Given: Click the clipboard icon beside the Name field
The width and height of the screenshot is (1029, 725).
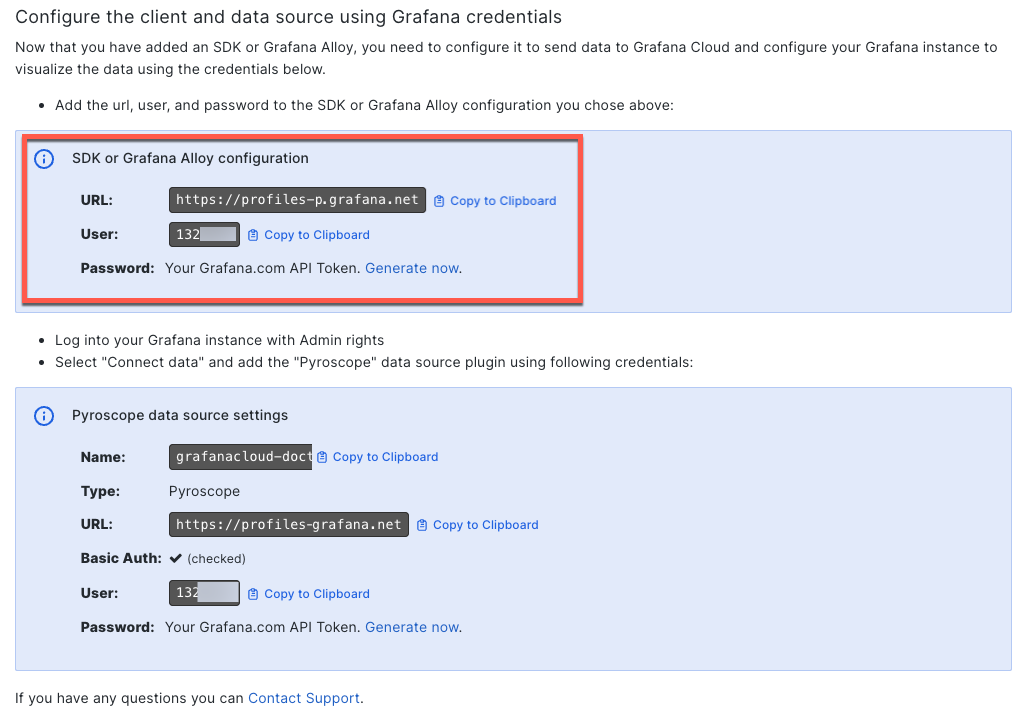Looking at the screenshot, I should [324, 456].
